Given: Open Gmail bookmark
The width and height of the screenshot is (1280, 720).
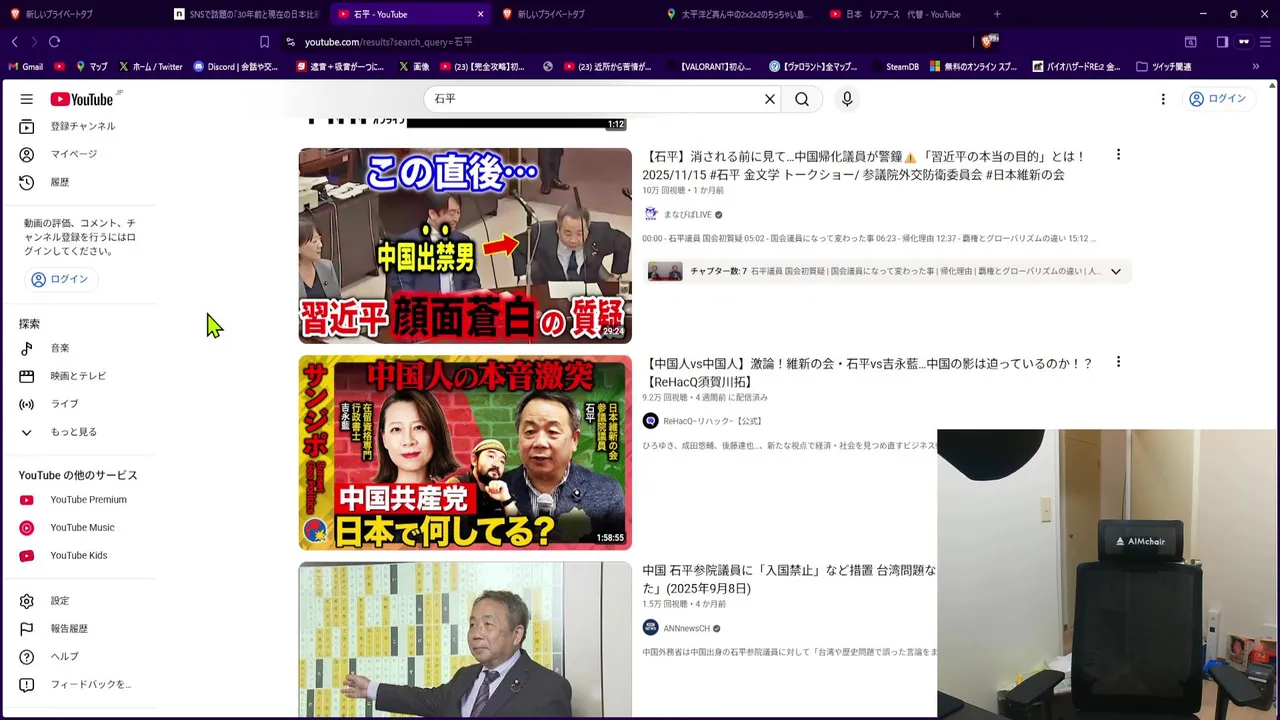Looking at the screenshot, I should [x=26, y=67].
